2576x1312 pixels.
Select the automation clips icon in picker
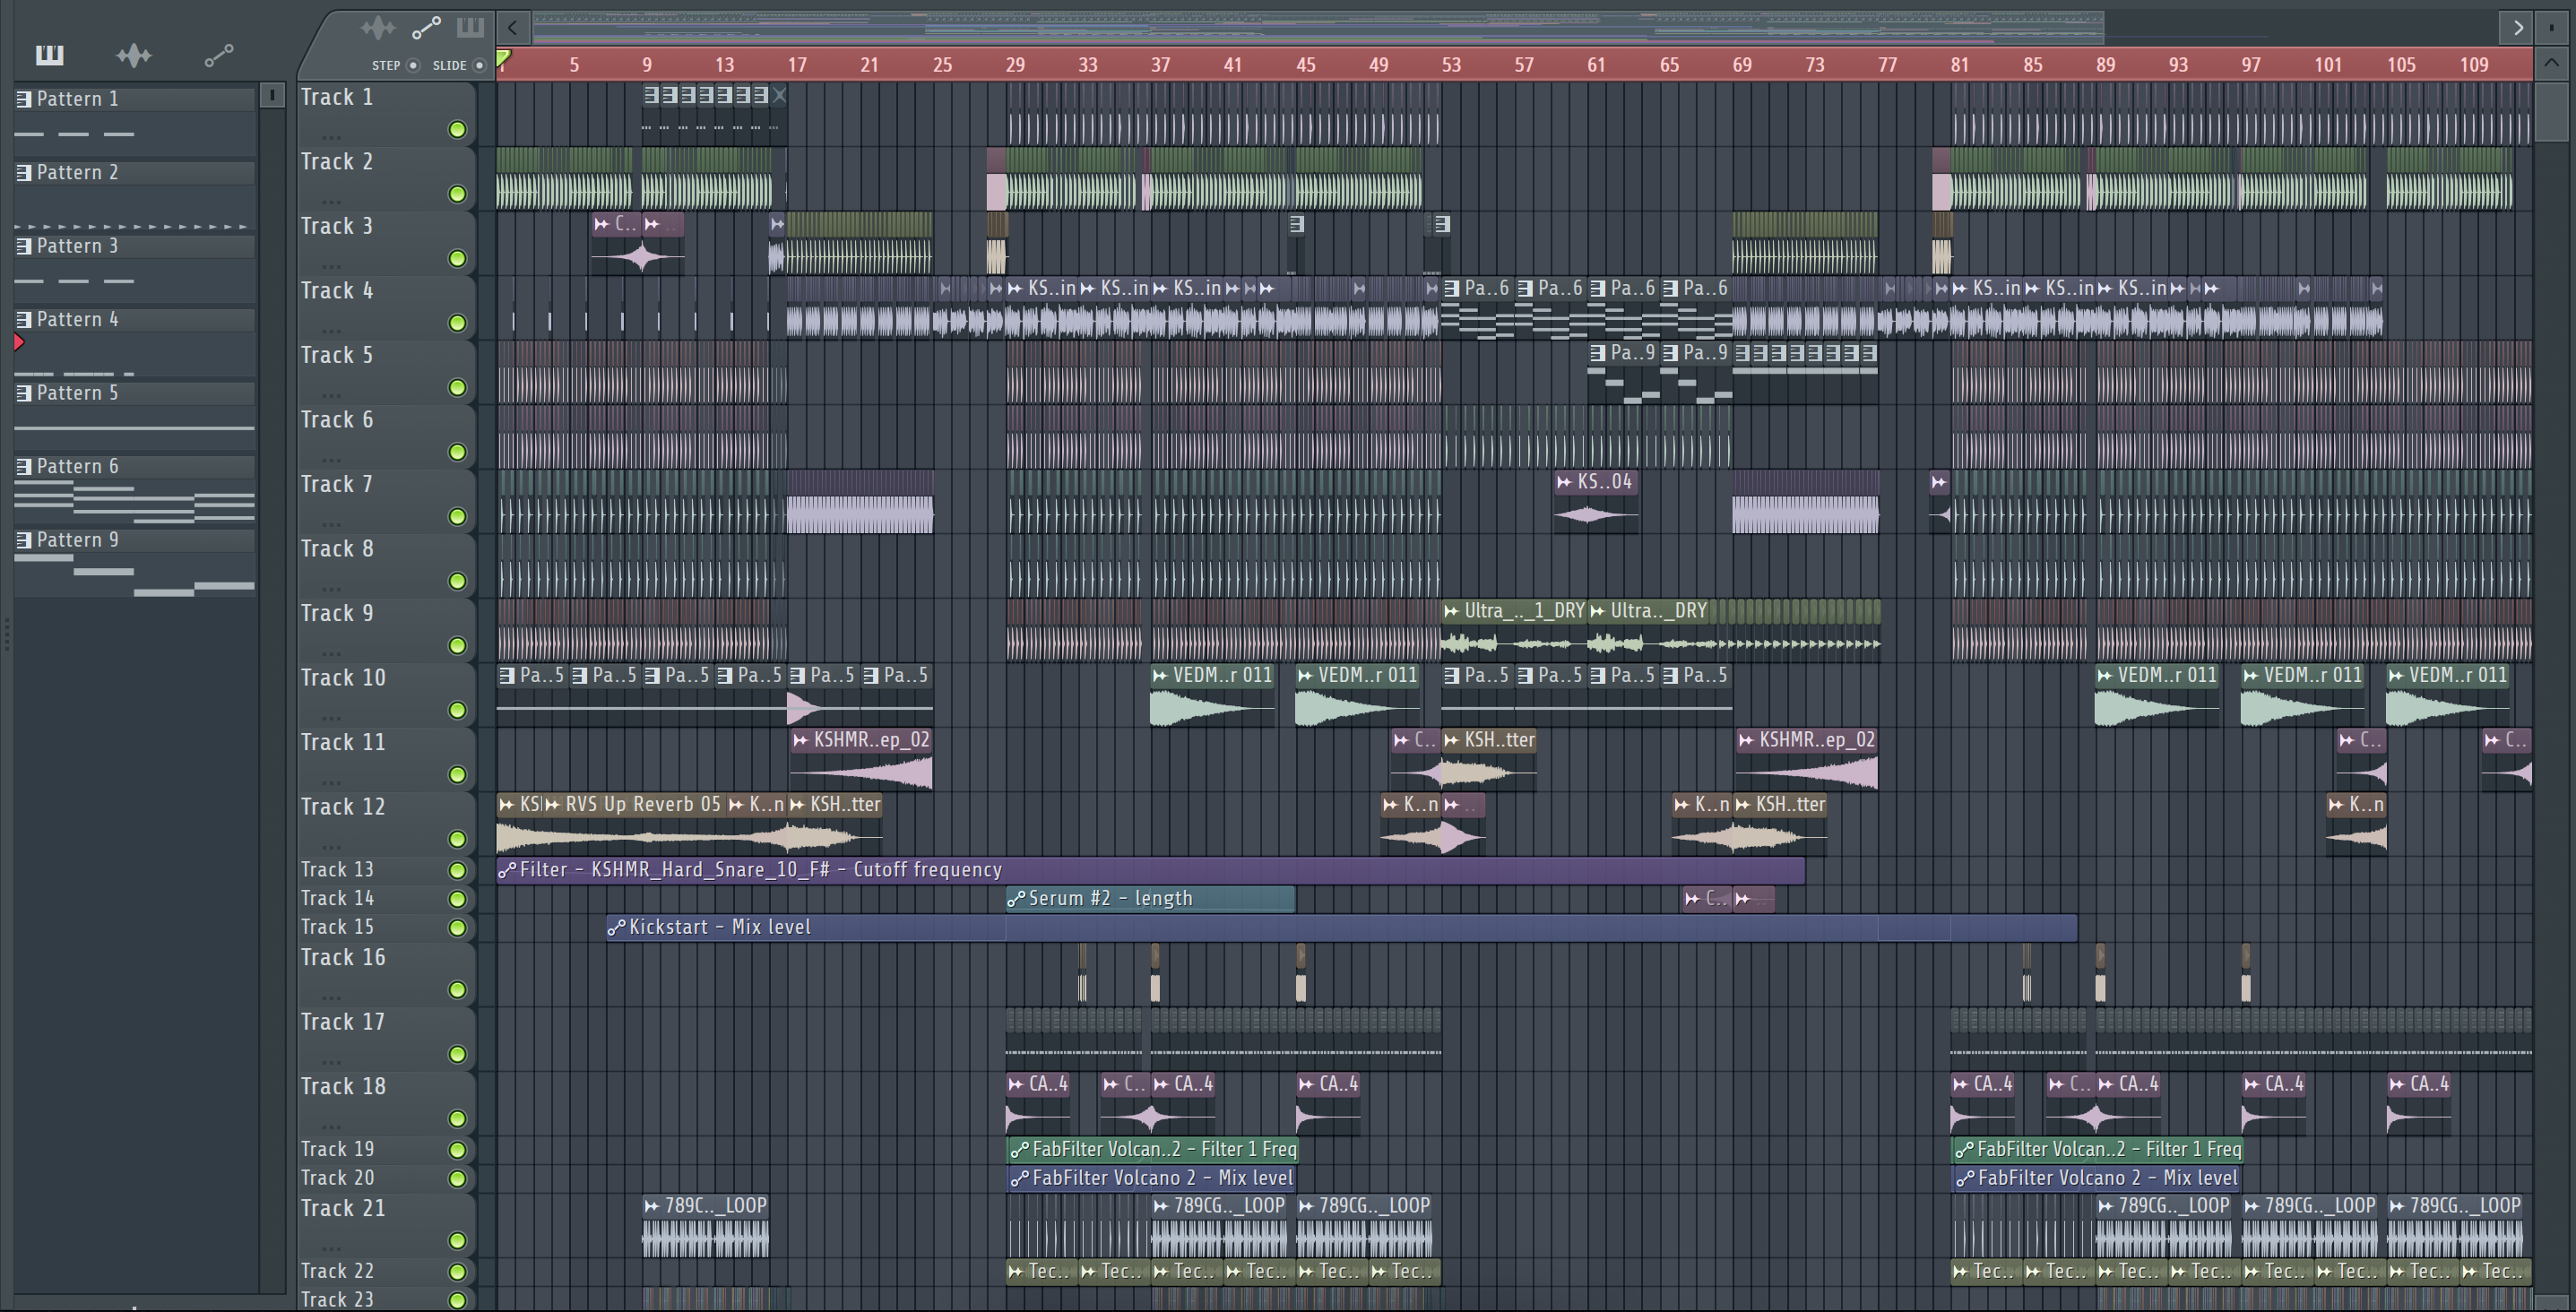point(219,55)
